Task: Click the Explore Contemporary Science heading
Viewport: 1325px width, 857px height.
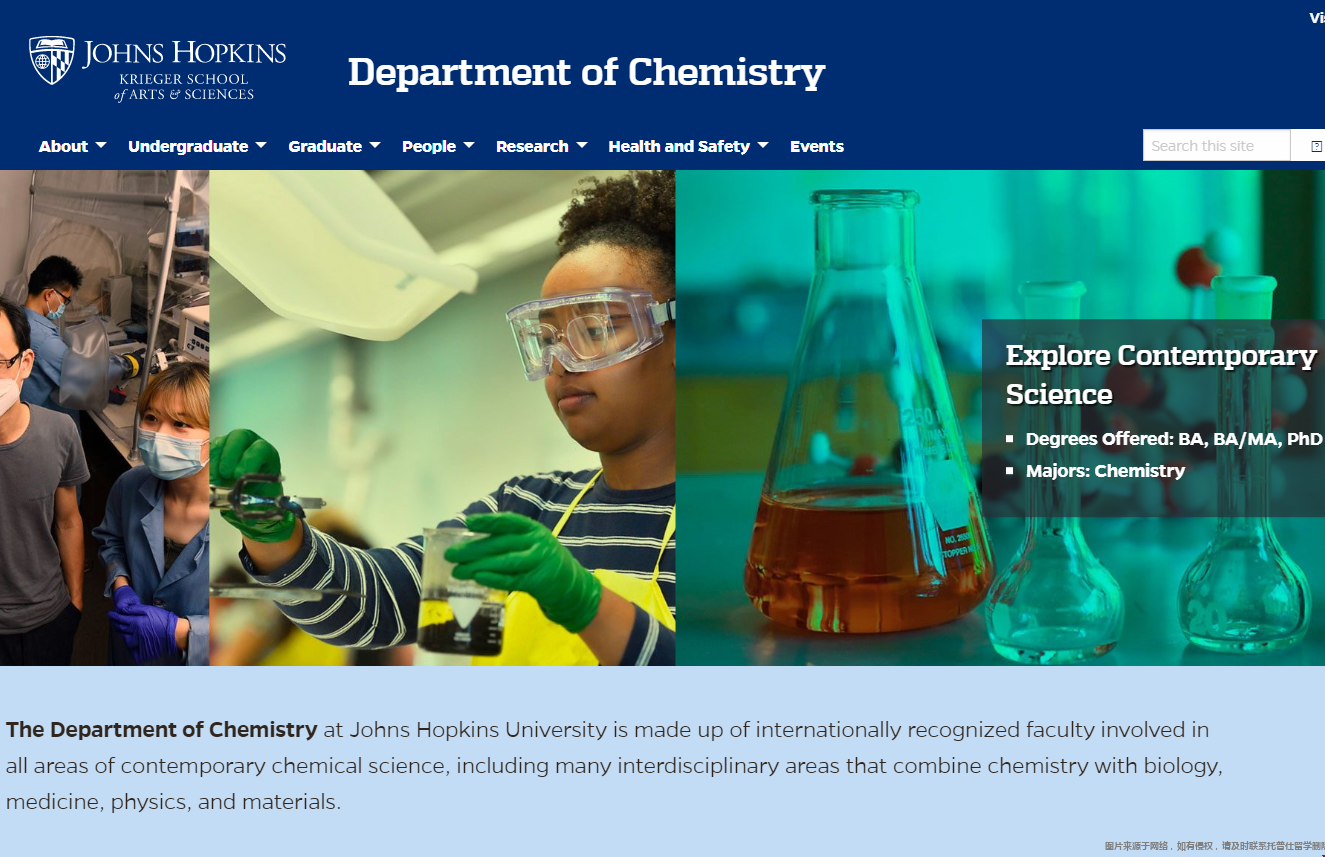Action: [x=1160, y=374]
